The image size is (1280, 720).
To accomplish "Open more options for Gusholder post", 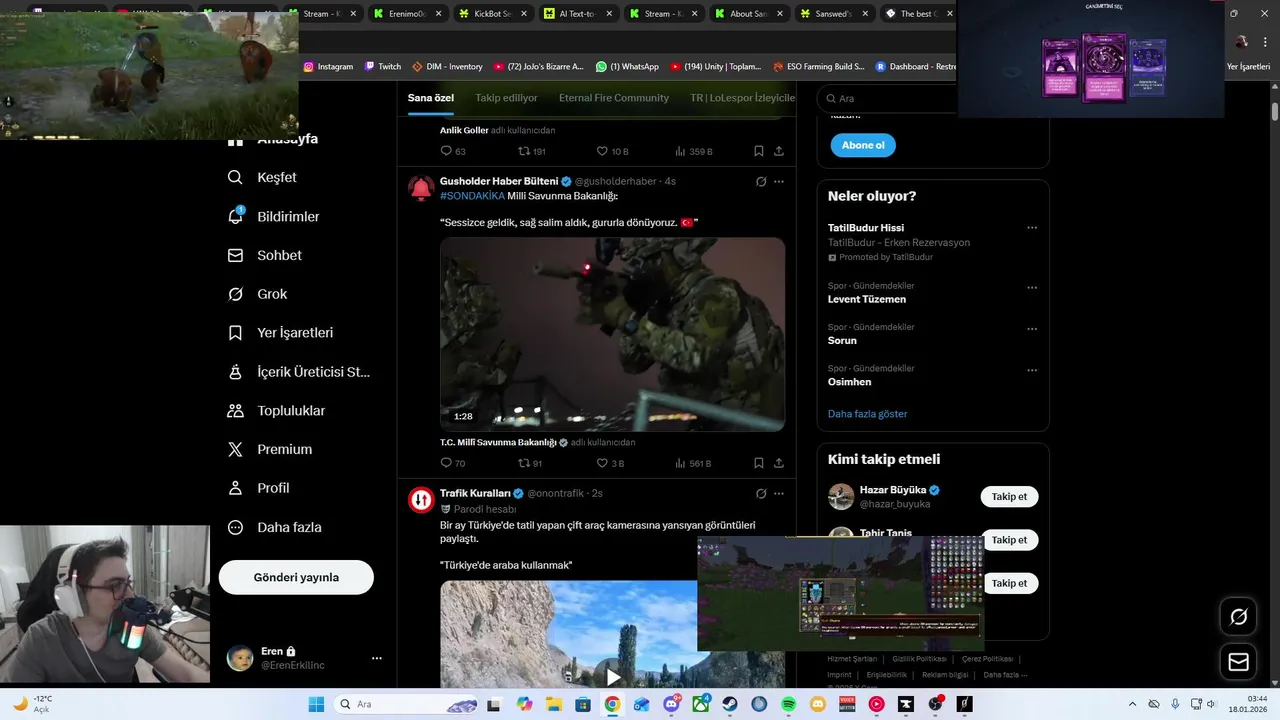I will [779, 182].
